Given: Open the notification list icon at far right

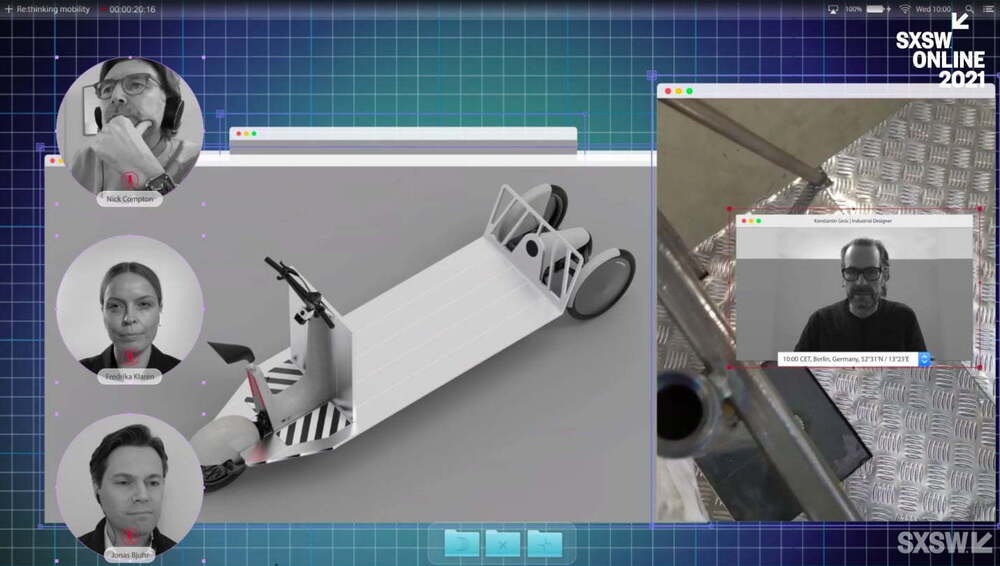Looking at the screenshot, I should (988, 9).
